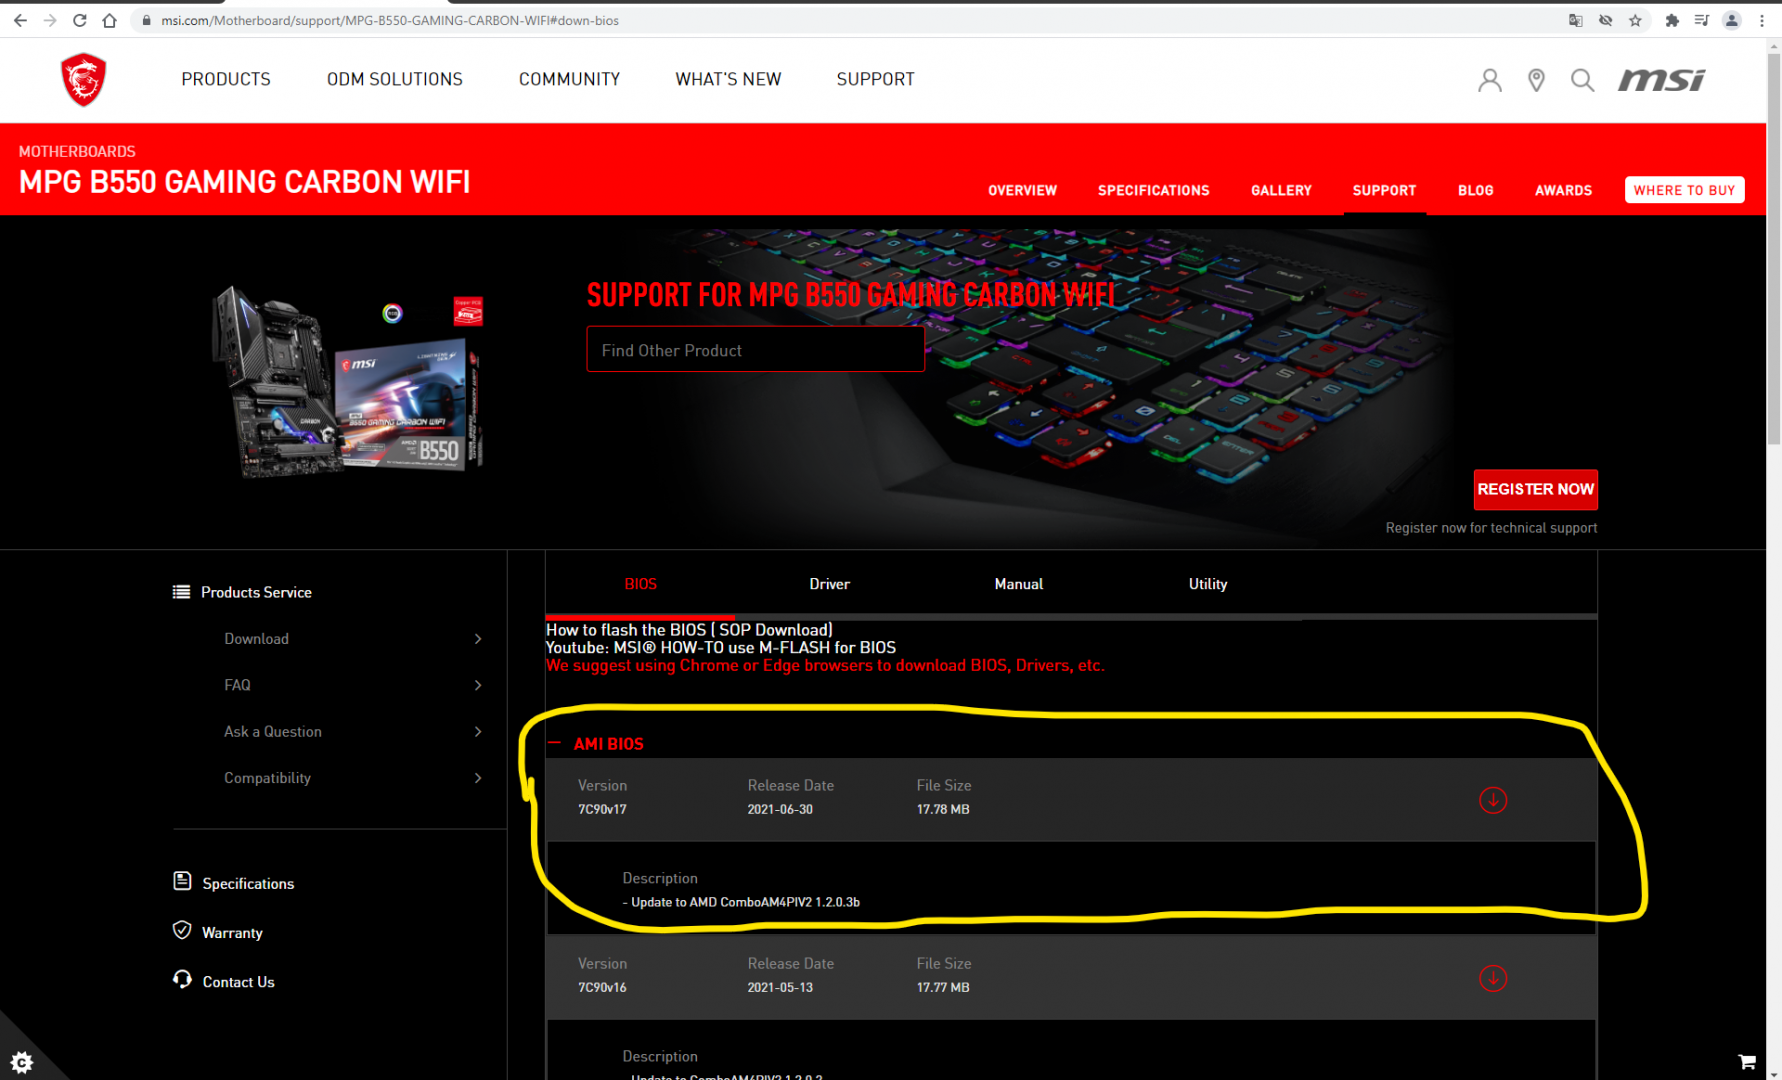
Task: Expand the Ask a Question chevron
Action: tap(478, 732)
